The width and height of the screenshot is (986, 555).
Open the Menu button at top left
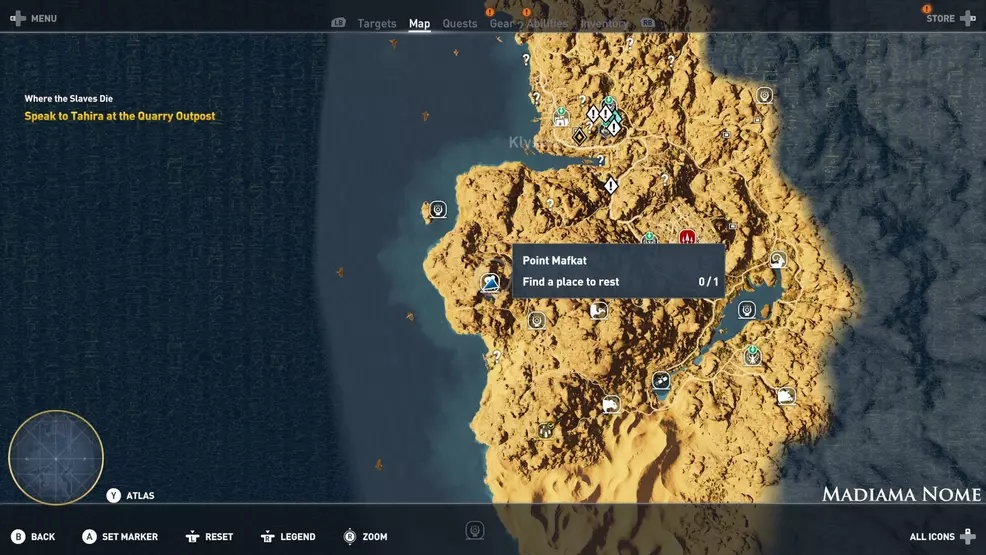(x=33, y=18)
